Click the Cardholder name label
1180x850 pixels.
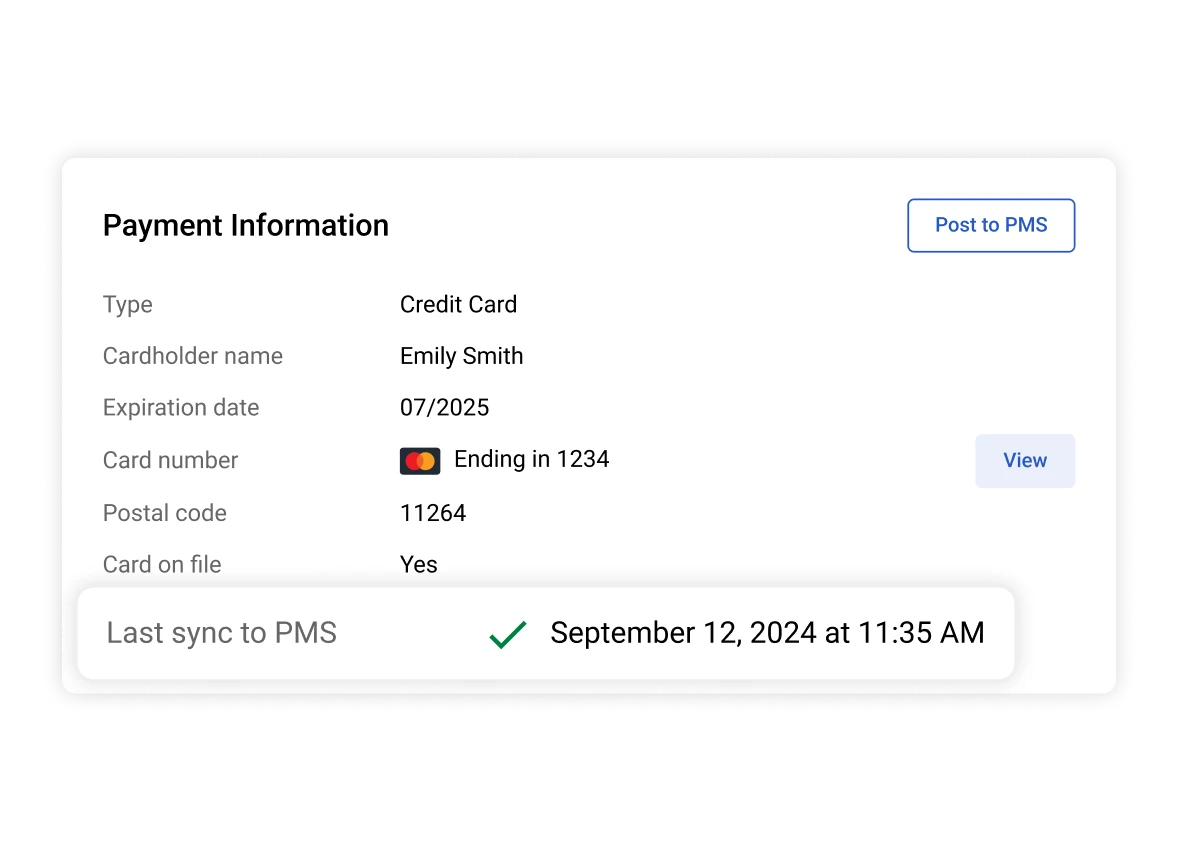tap(192, 356)
